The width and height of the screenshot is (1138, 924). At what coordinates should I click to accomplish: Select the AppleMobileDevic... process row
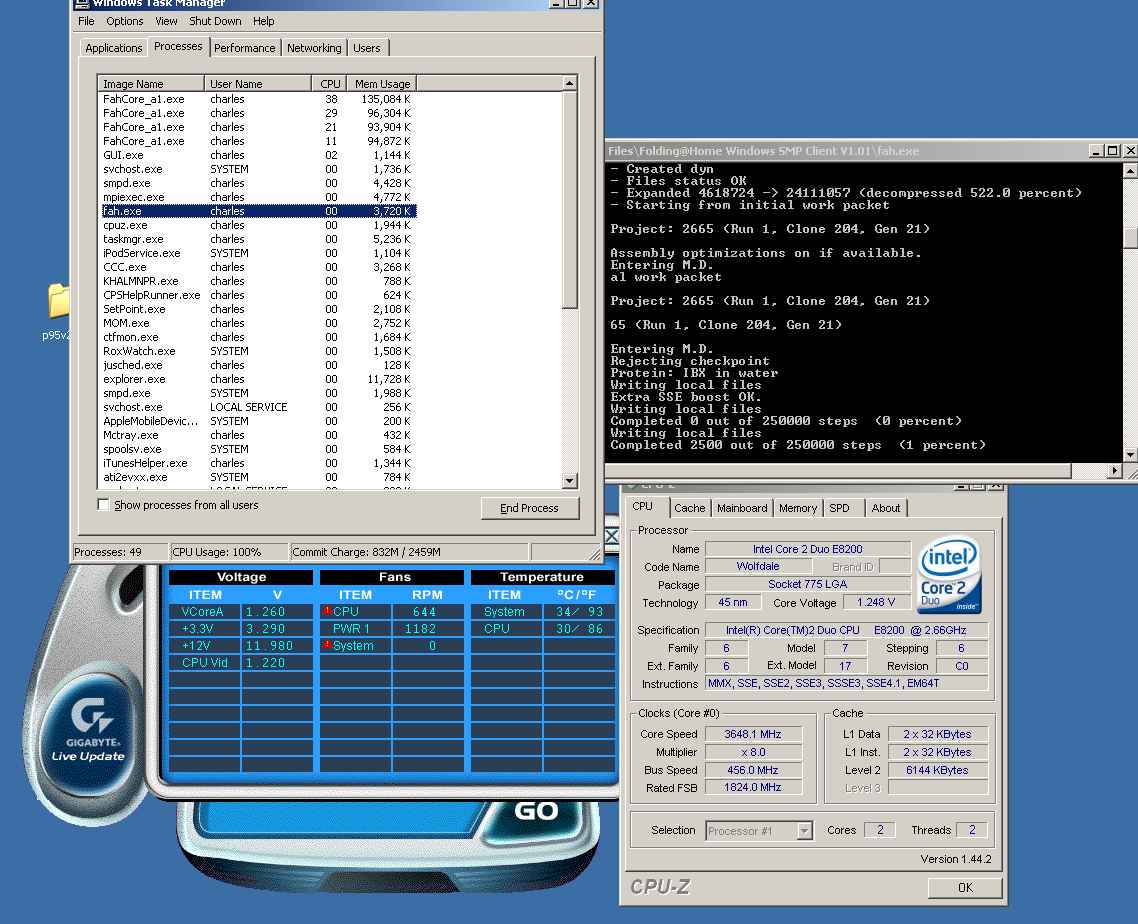[258, 421]
